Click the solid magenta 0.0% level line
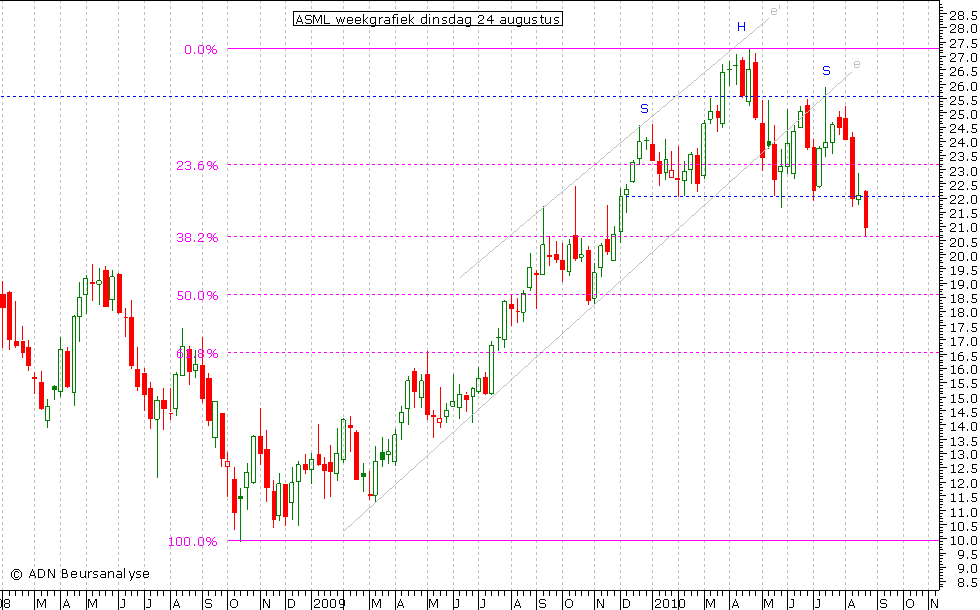Viewport: 980px width, 610px height. [582, 48]
